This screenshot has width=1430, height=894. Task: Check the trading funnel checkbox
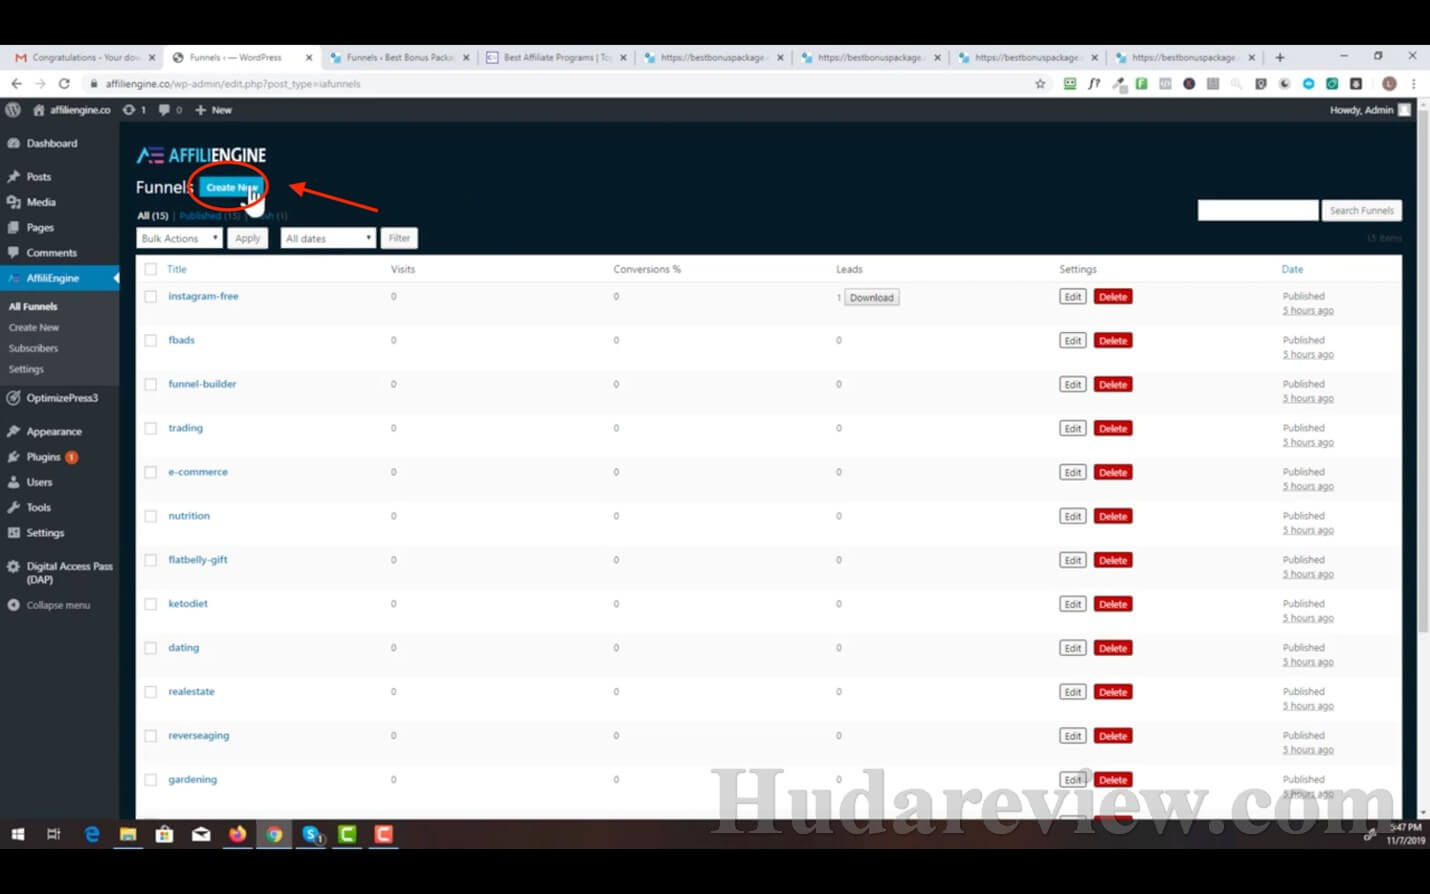(x=151, y=429)
